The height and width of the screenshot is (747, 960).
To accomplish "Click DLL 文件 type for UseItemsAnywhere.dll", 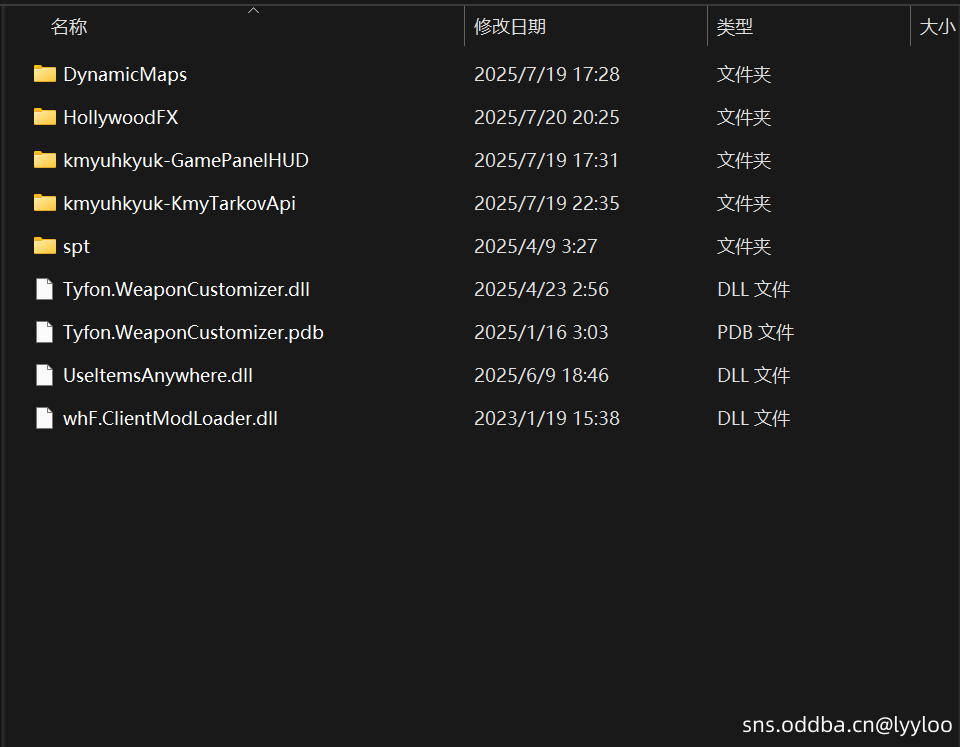I will tap(754, 375).
